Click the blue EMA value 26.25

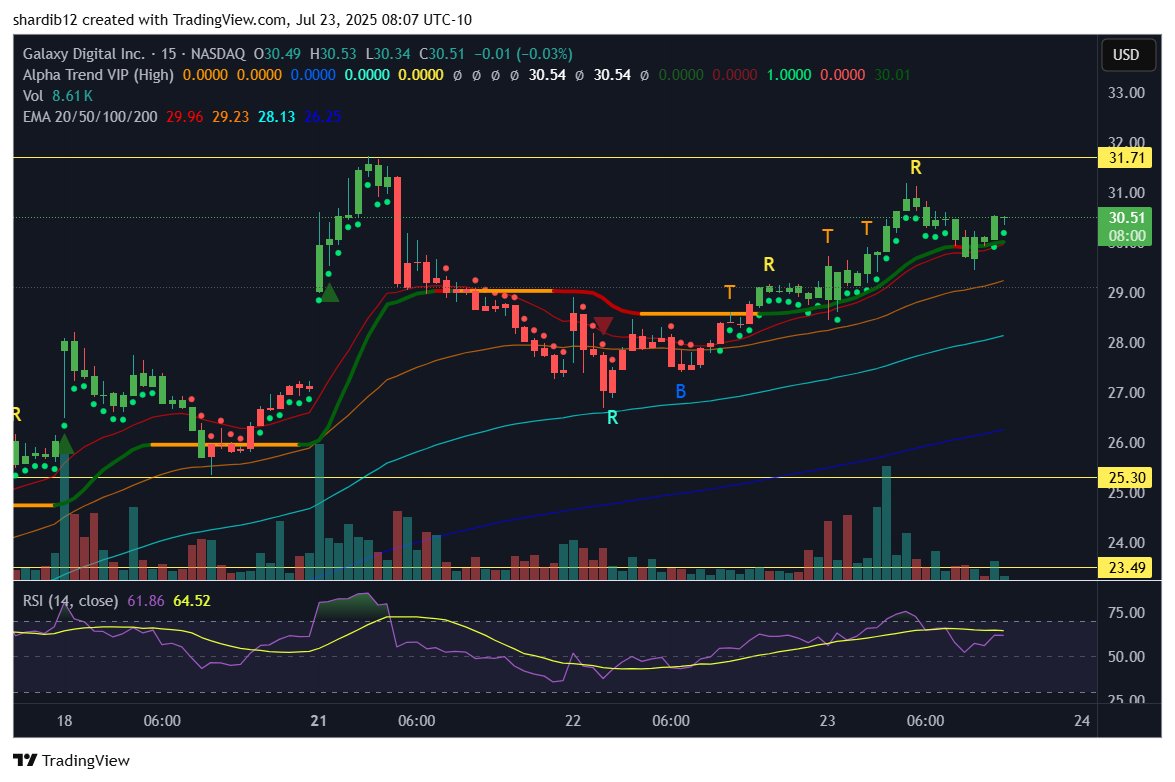coord(323,117)
